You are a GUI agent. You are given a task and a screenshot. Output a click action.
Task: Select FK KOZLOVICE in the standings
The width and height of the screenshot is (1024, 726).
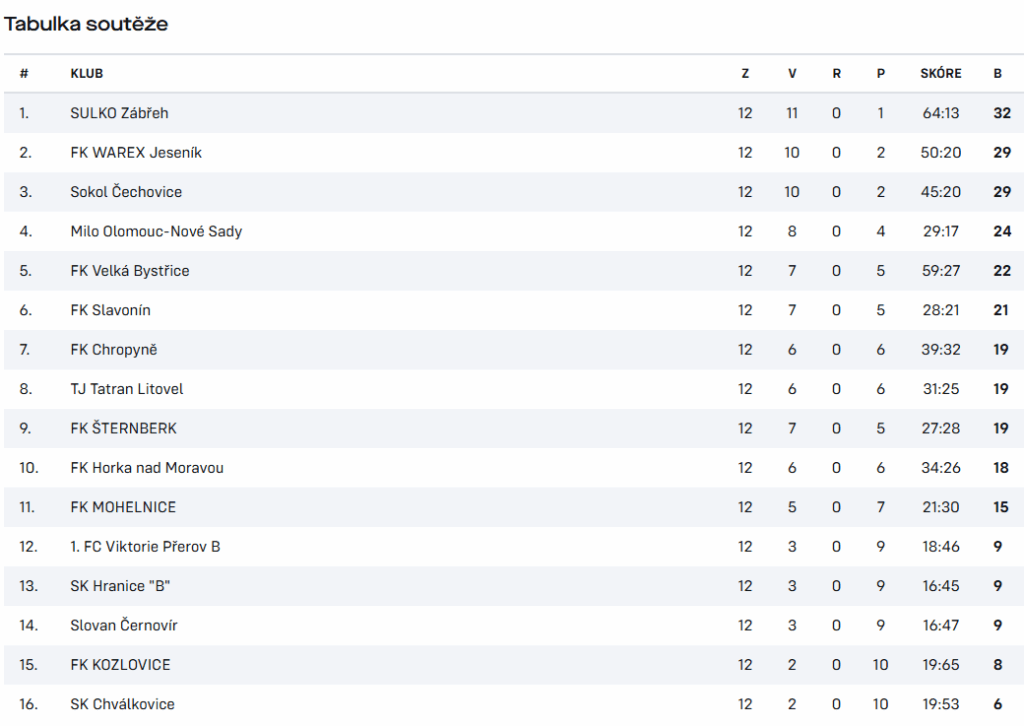click(x=120, y=665)
